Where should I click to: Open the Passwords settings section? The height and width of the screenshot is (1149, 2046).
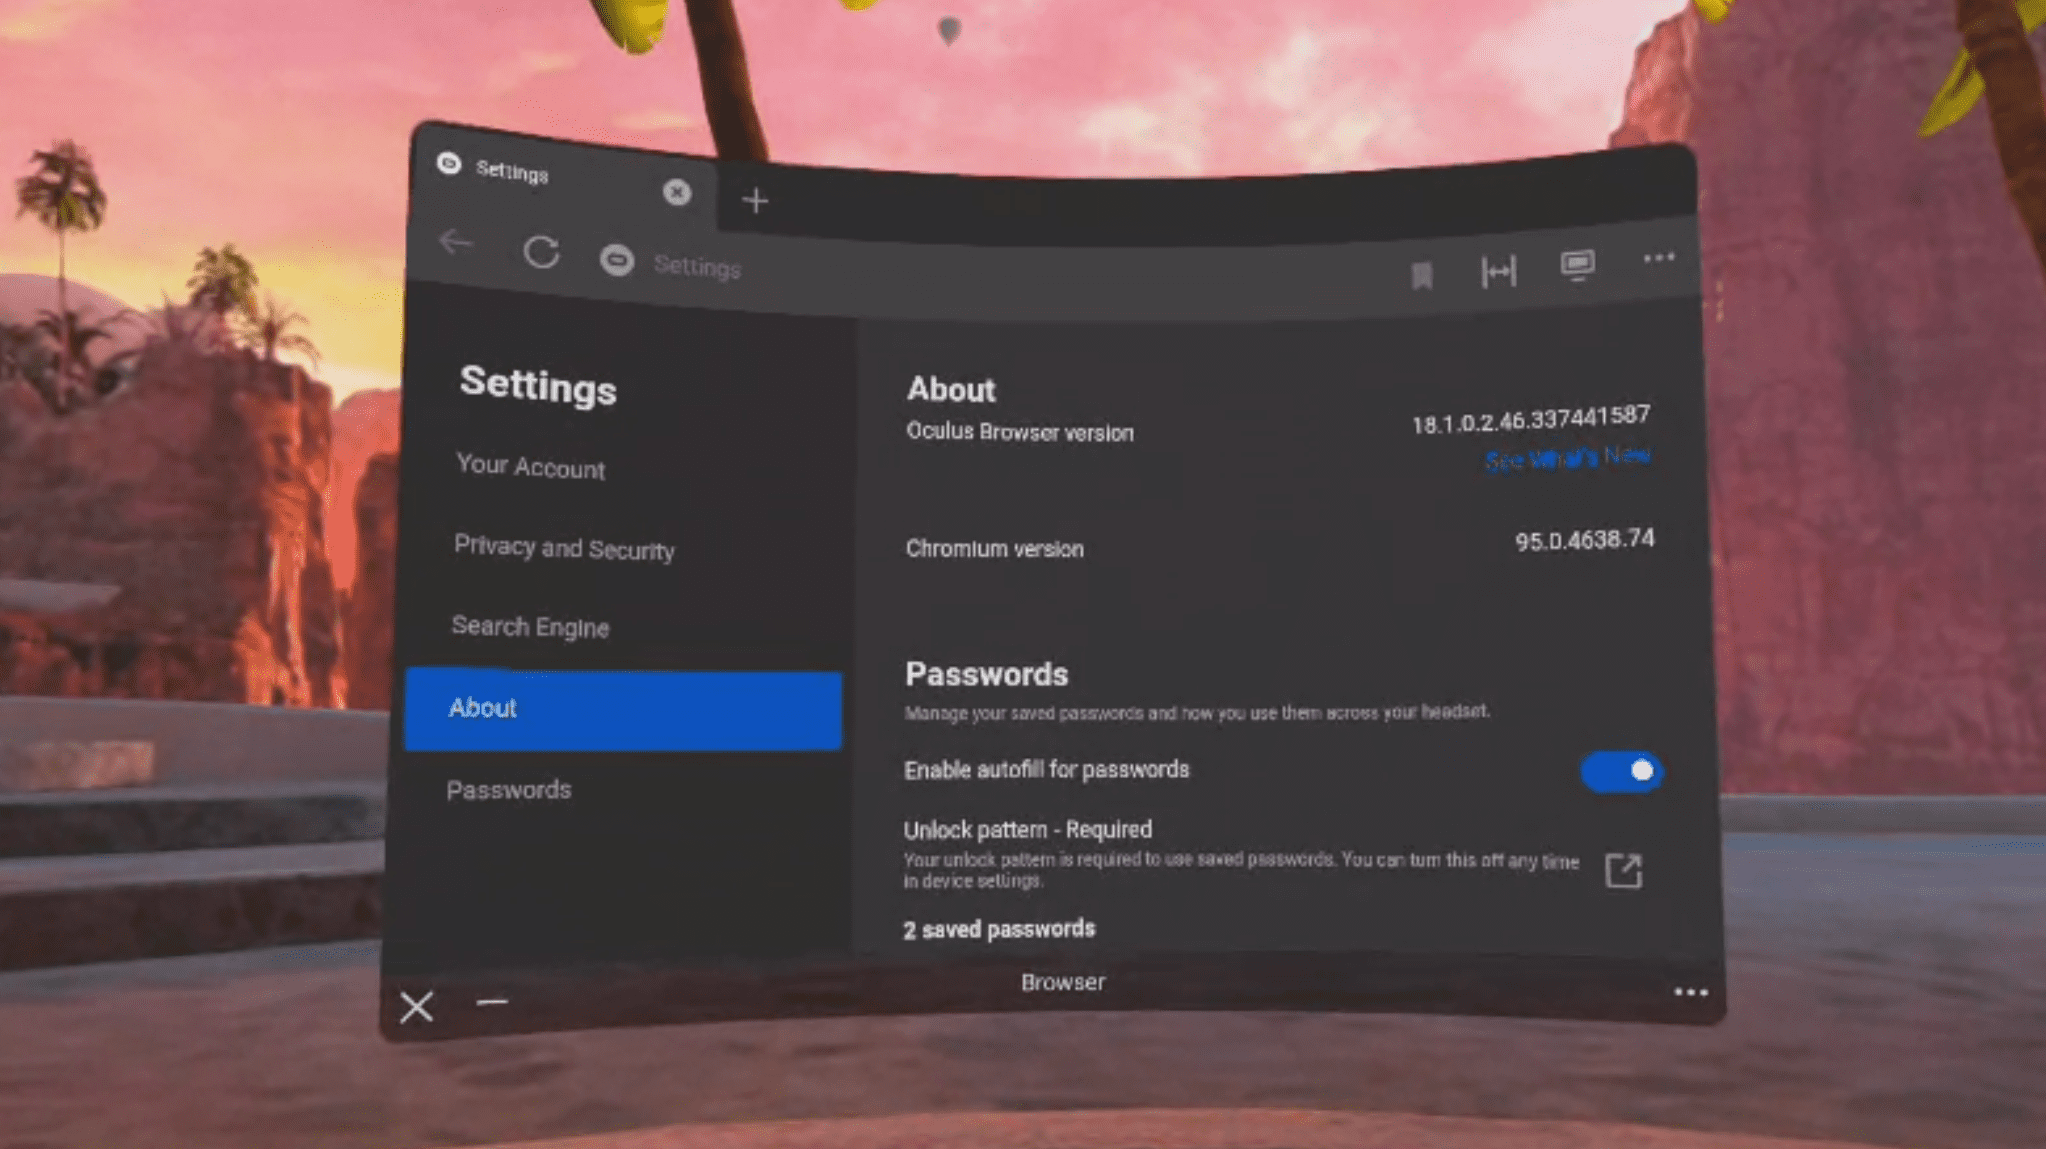point(509,788)
